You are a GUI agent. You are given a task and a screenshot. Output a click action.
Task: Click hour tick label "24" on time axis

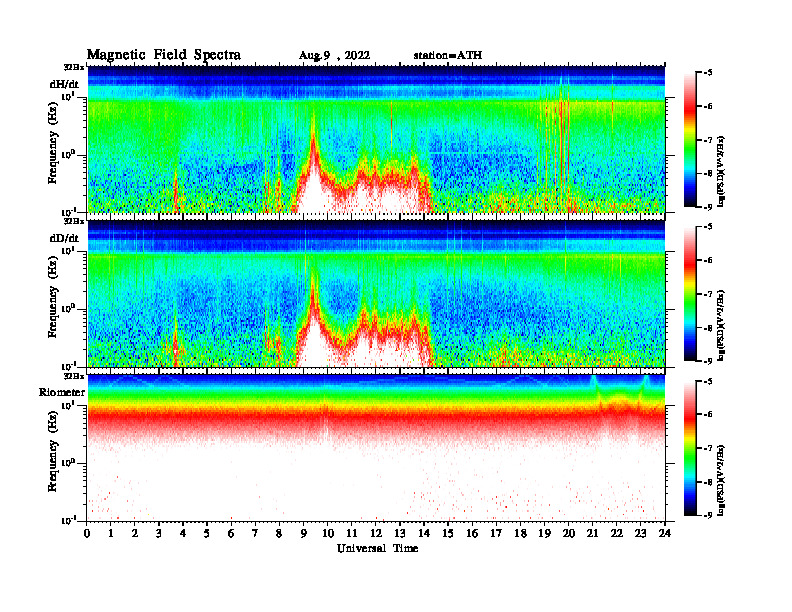tap(665, 534)
